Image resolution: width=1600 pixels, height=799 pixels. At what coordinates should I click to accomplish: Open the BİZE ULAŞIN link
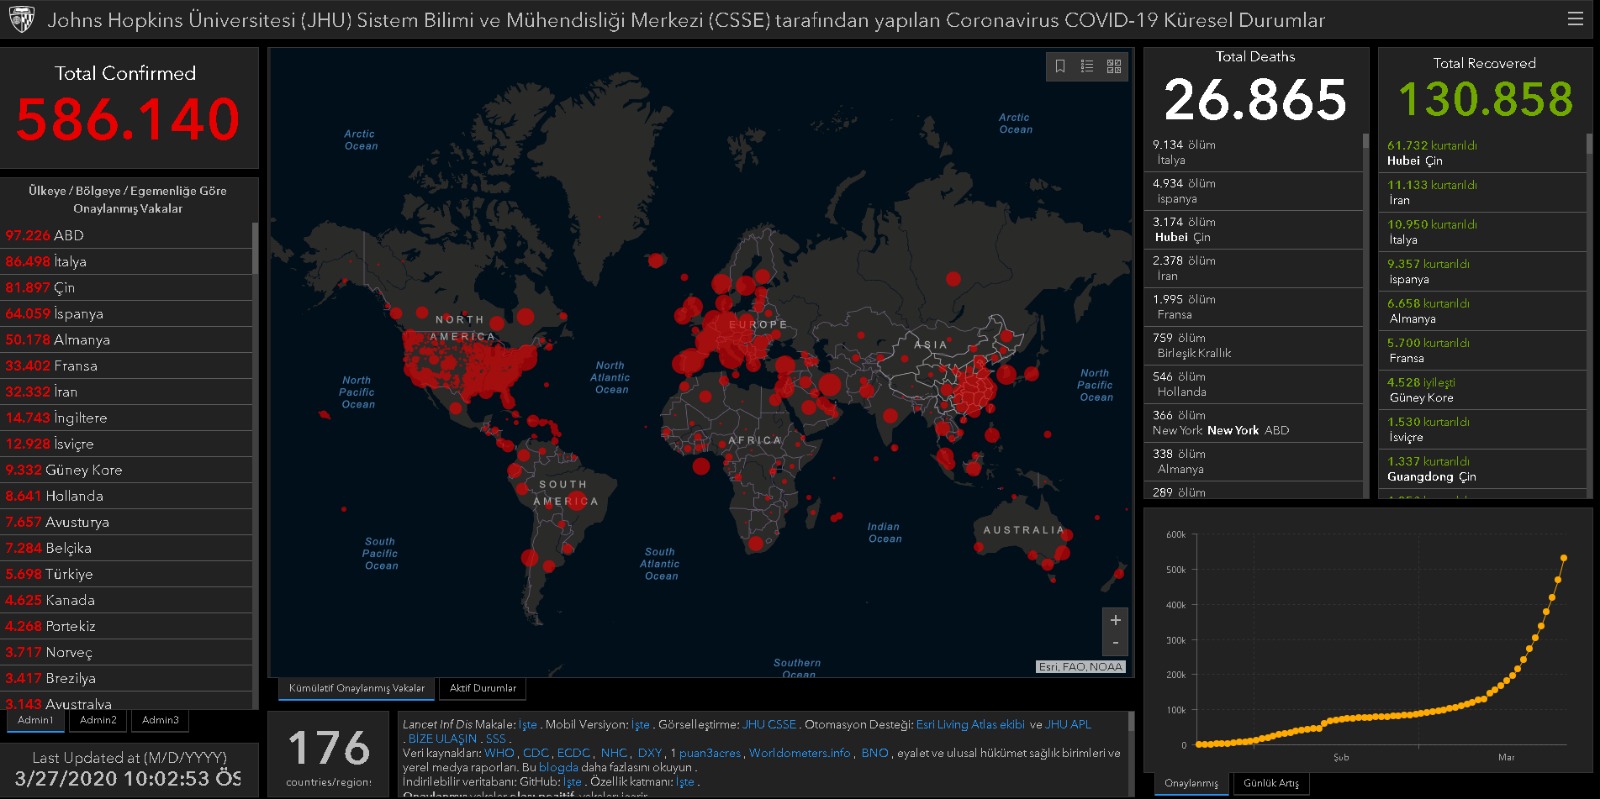[x=442, y=738]
